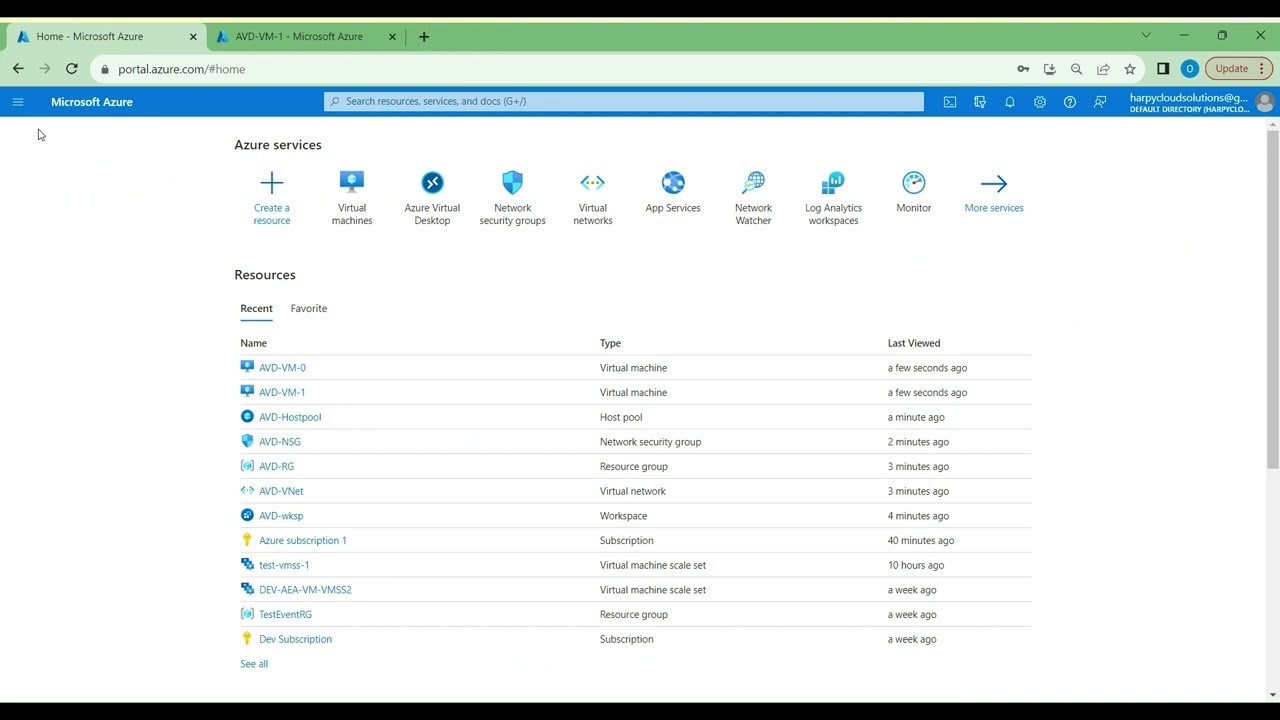Open the TestEventRG resource group link
Image resolution: width=1280 pixels, height=720 pixels.
285,615
